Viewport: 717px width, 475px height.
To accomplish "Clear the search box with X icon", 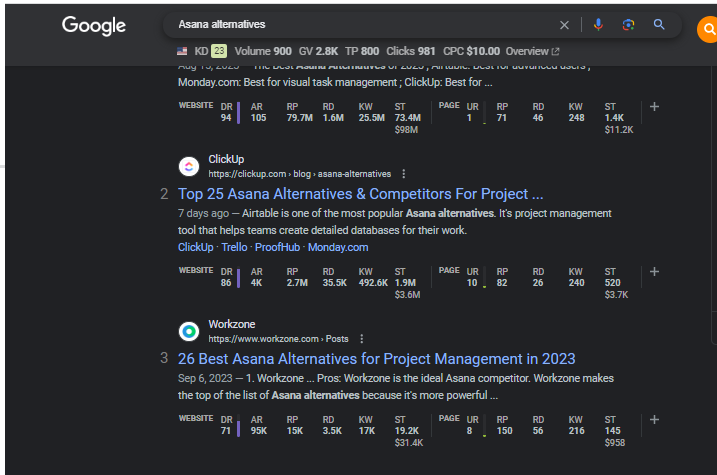I will 564,25.
